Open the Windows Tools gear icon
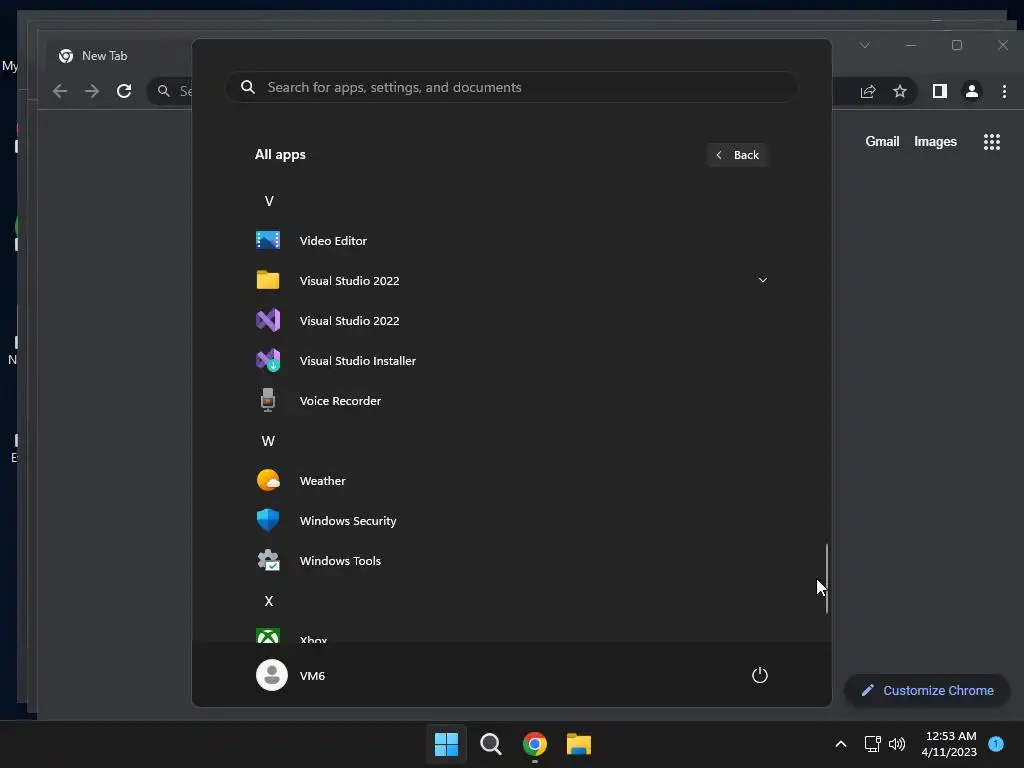 (268, 560)
